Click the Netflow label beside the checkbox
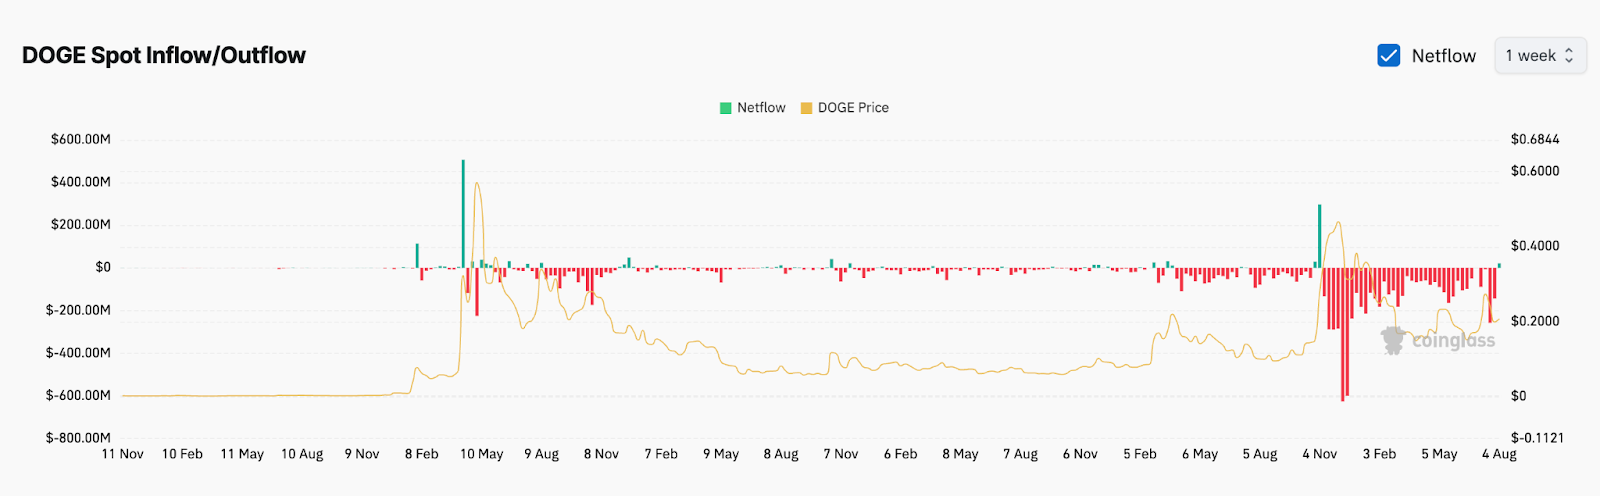 tap(1443, 56)
